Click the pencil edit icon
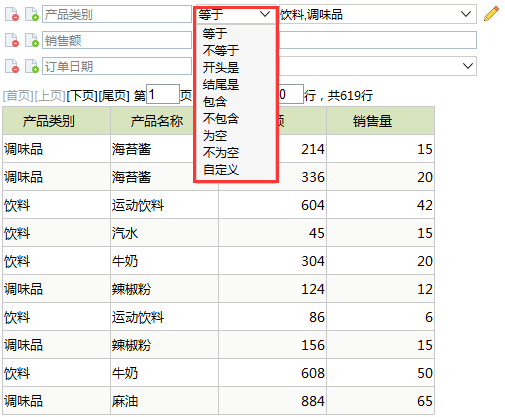Viewport: 505px width, 417px height. [x=491, y=14]
